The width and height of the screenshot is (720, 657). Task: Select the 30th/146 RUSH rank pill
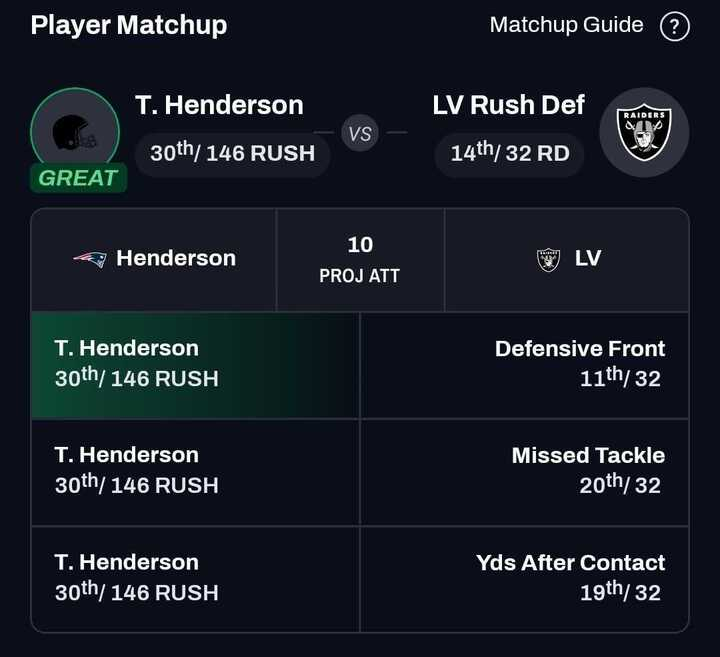coord(232,153)
